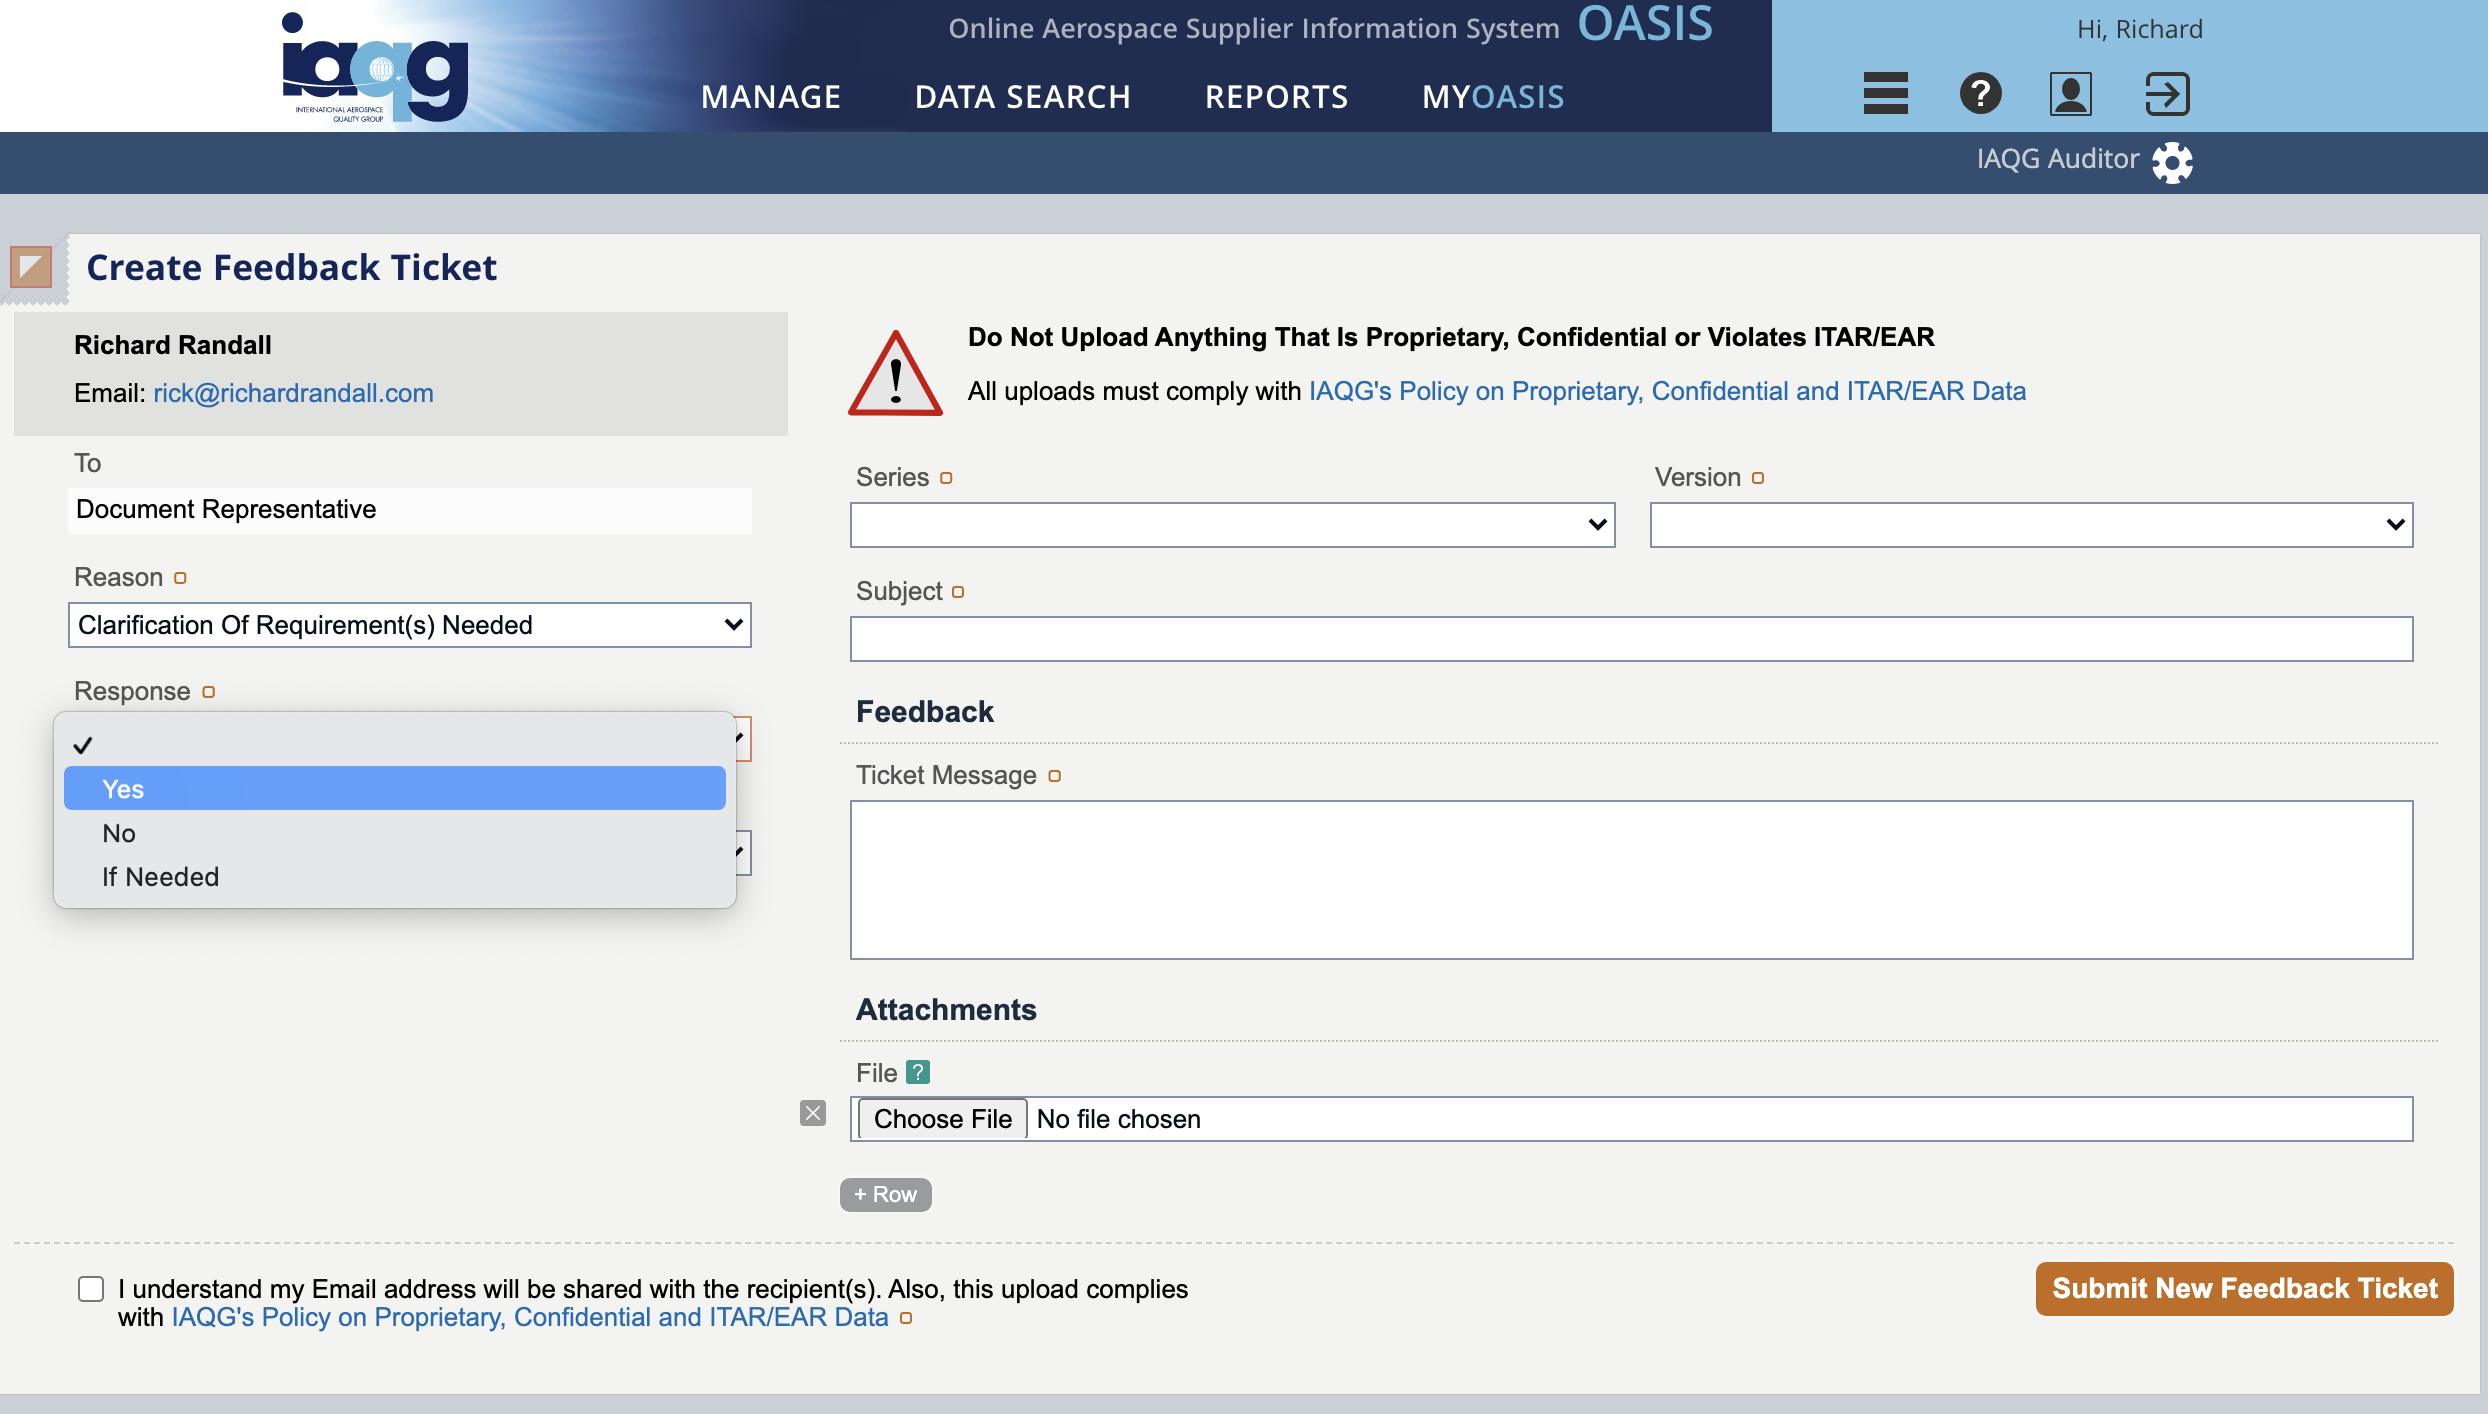Click Submit New Feedback Ticket button
Viewport: 2488px width, 1414px height.
2245,1289
